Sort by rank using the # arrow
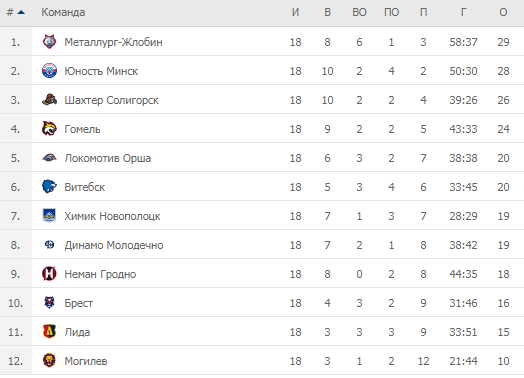Image resolution: width=524 pixels, height=378 pixels. coord(15,12)
